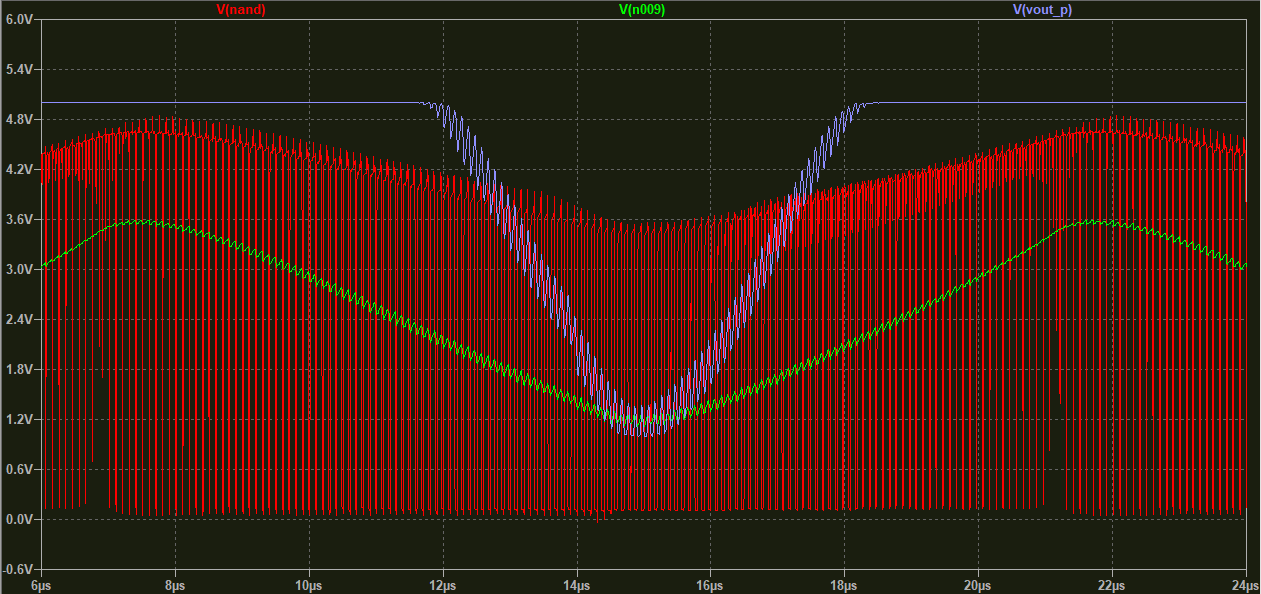Image resolution: width=1261 pixels, height=594 pixels.
Task: Select the green V(n009) trace label
Action: 642,9
